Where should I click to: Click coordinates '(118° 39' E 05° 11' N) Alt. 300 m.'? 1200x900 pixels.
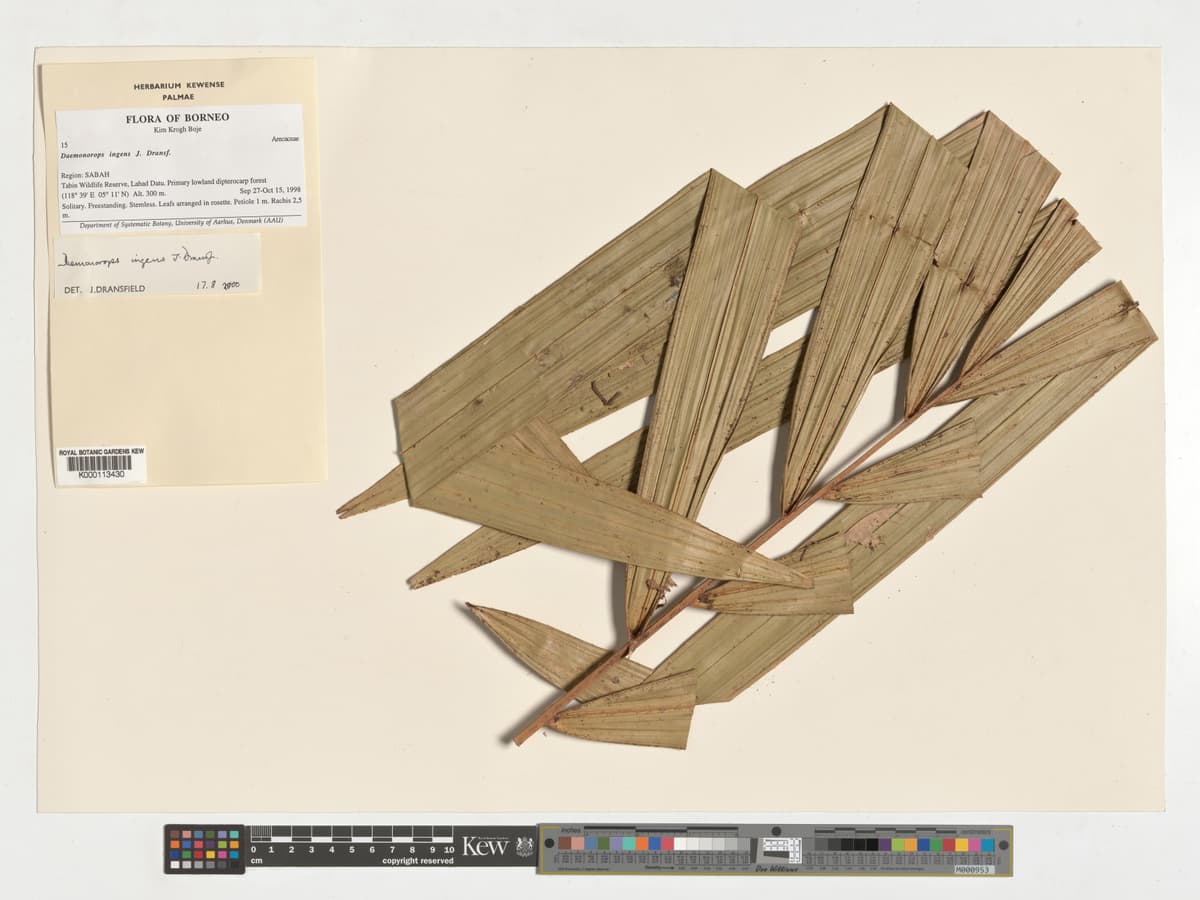point(116,195)
